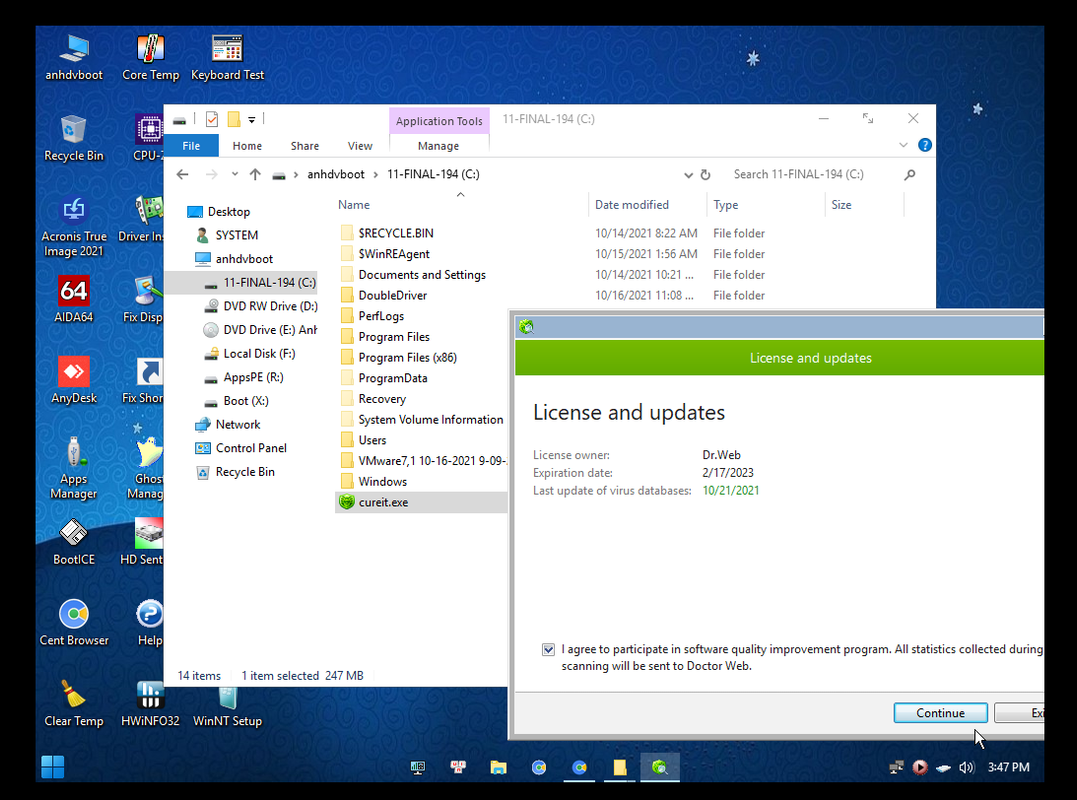Select cureit.exe in file list
Image resolution: width=1077 pixels, height=800 pixels.
point(421,502)
